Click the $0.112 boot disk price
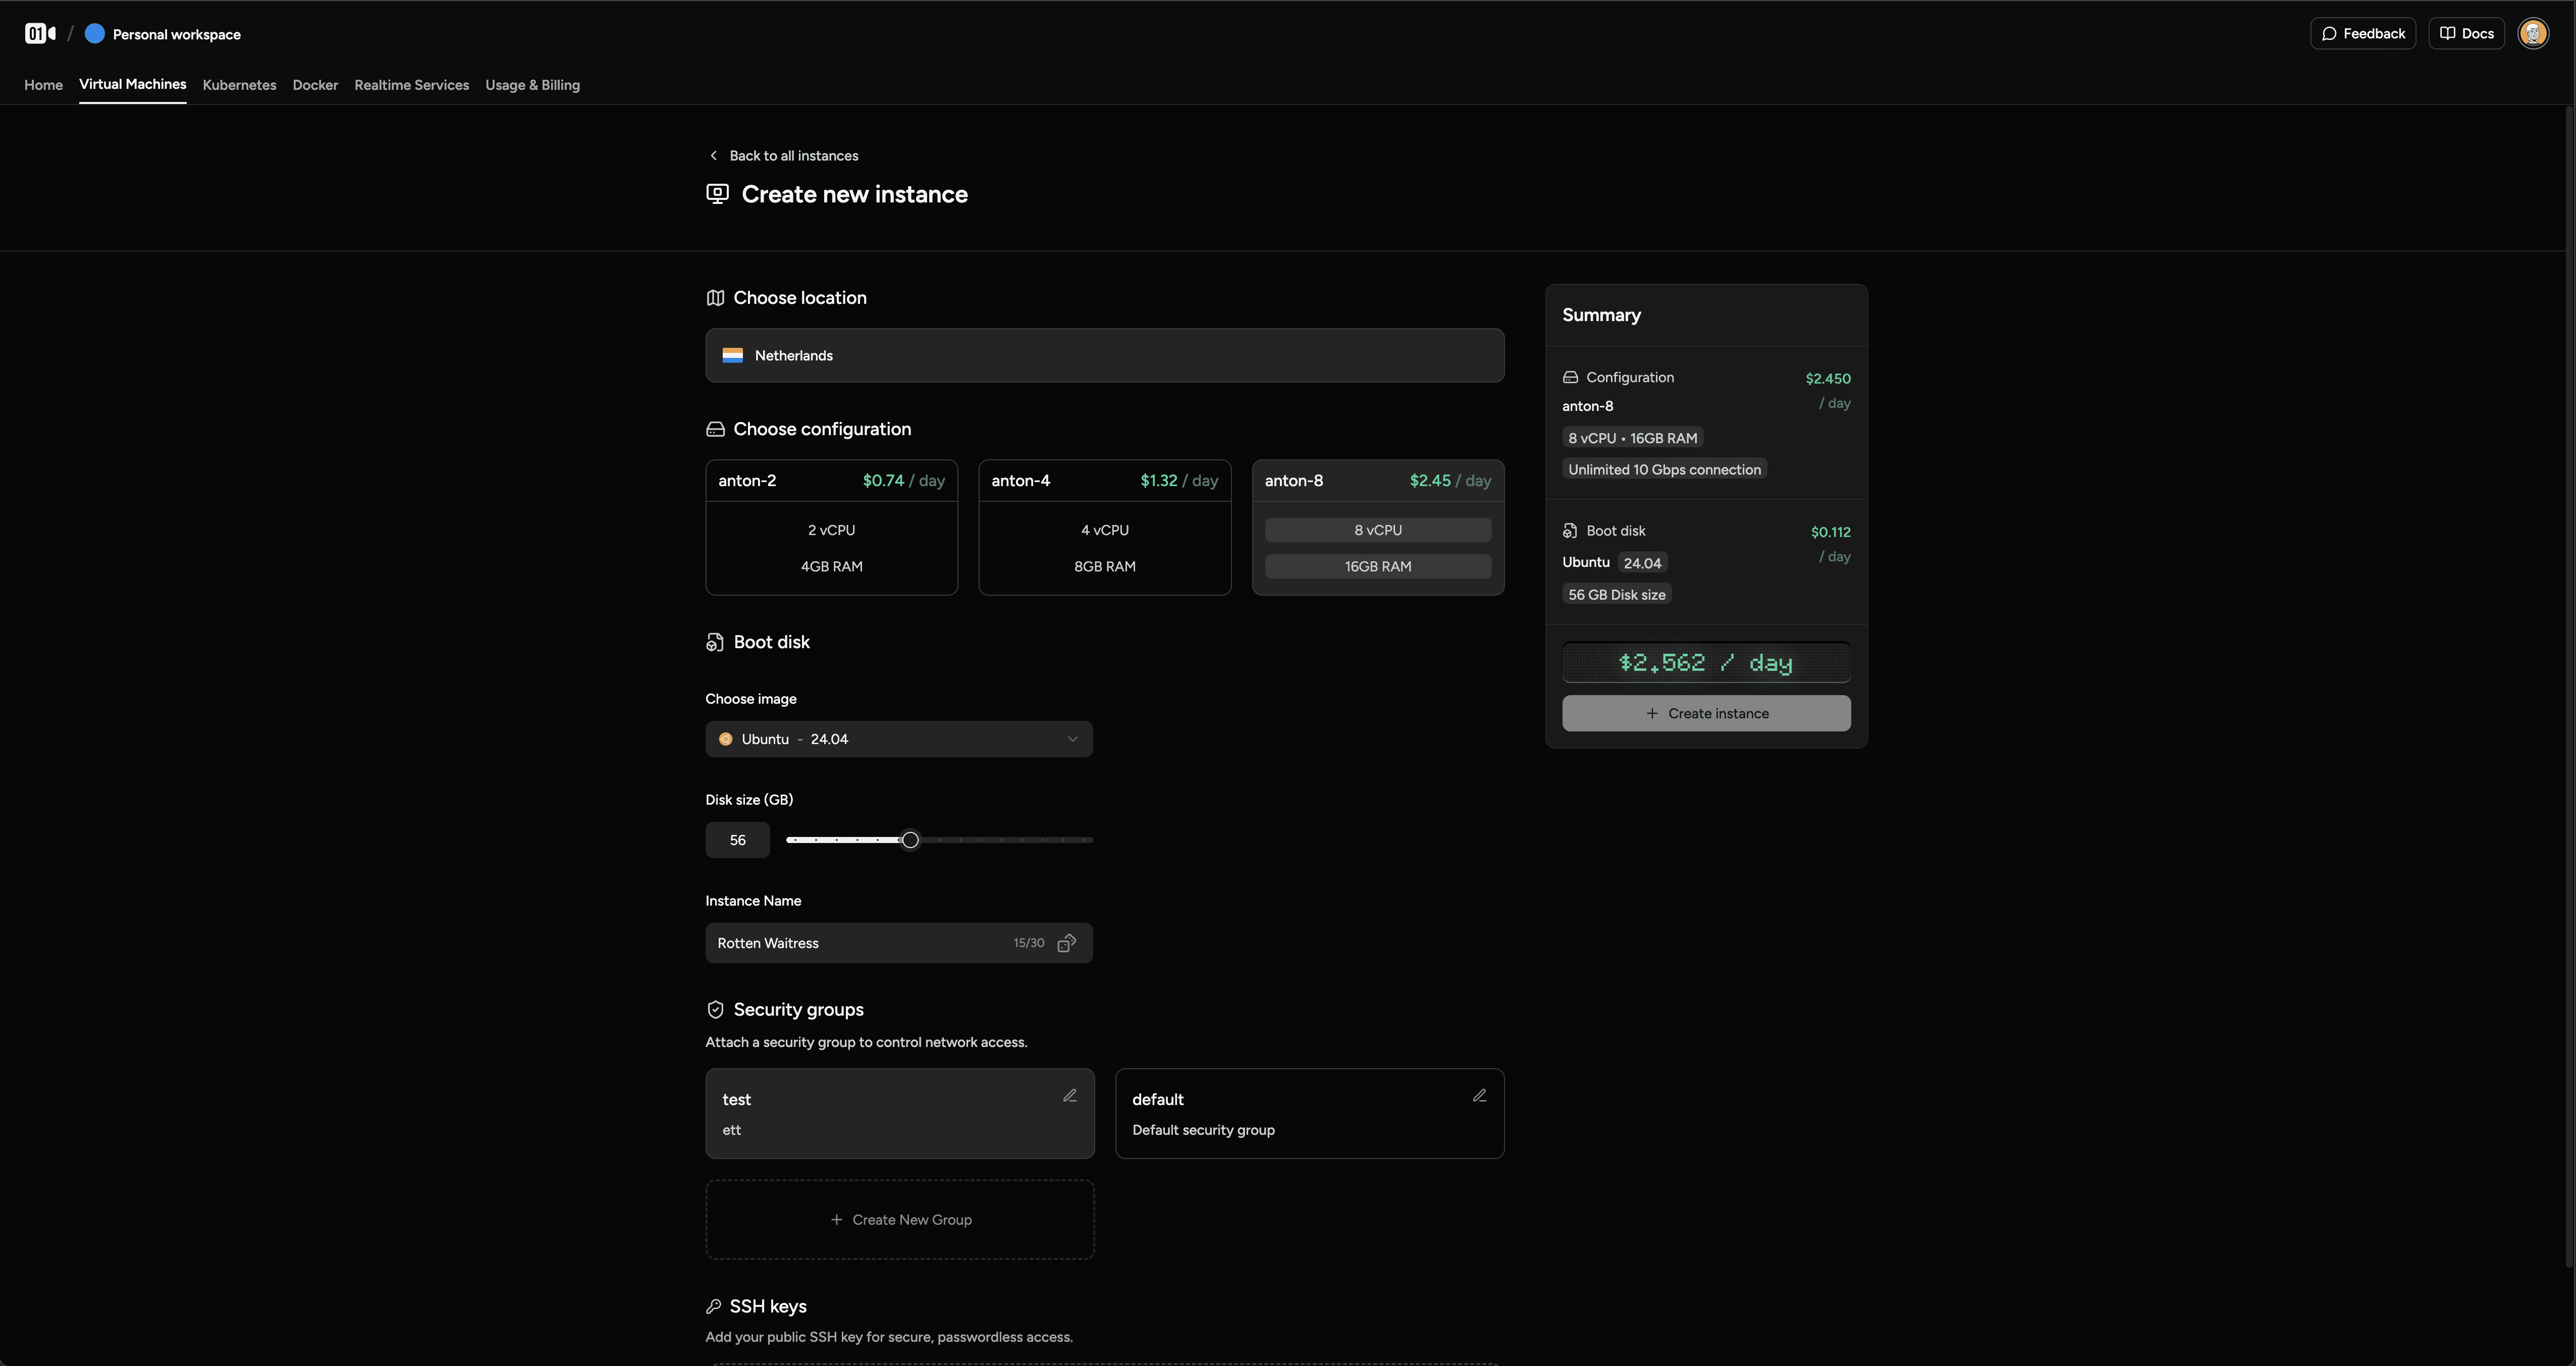 coord(1830,532)
